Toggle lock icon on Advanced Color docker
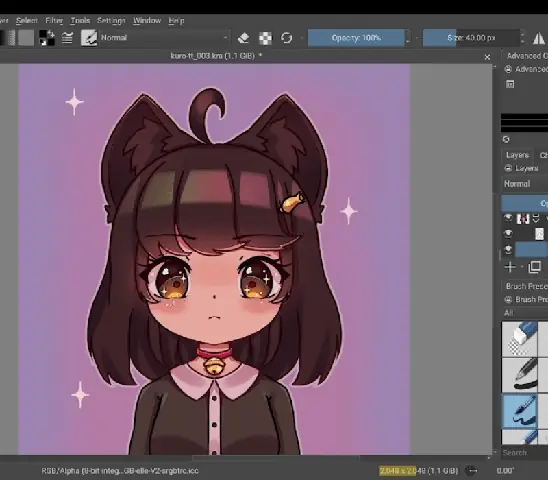This screenshot has width=548, height=480. (x=508, y=69)
